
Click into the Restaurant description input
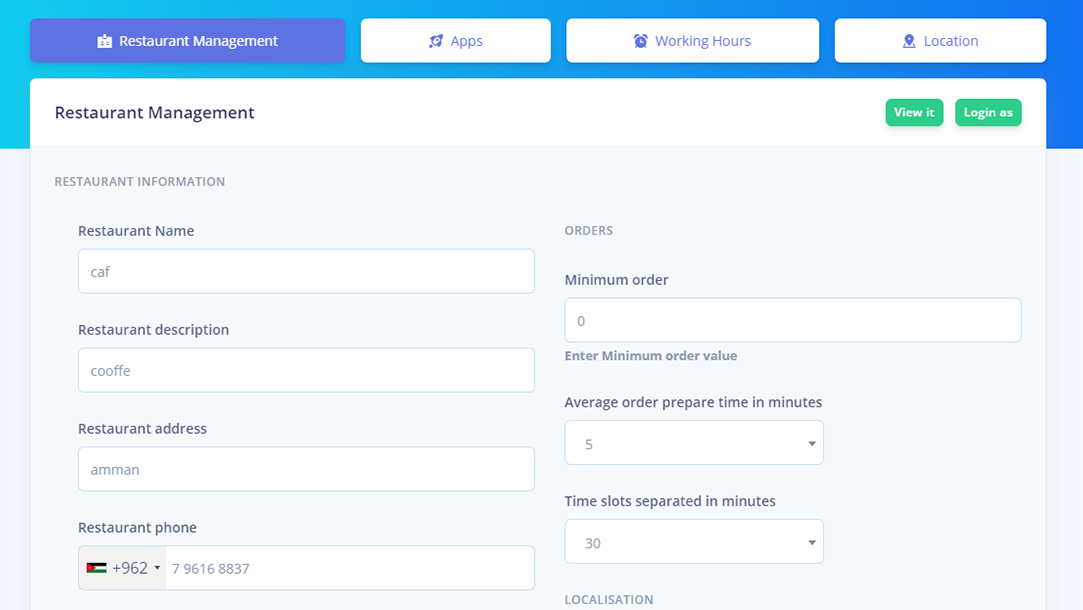pos(306,370)
